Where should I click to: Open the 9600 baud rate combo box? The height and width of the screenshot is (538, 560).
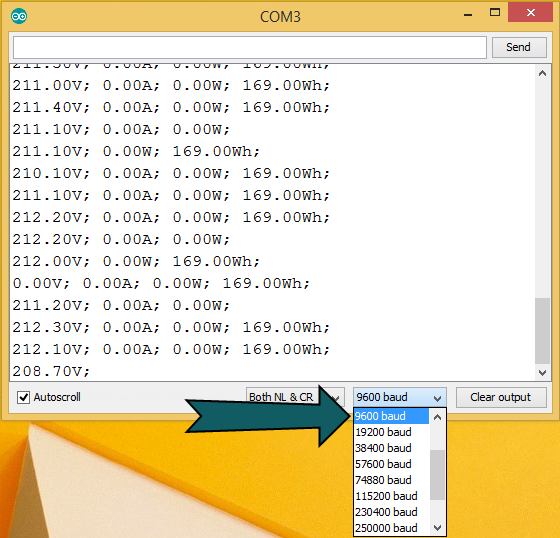pos(399,397)
